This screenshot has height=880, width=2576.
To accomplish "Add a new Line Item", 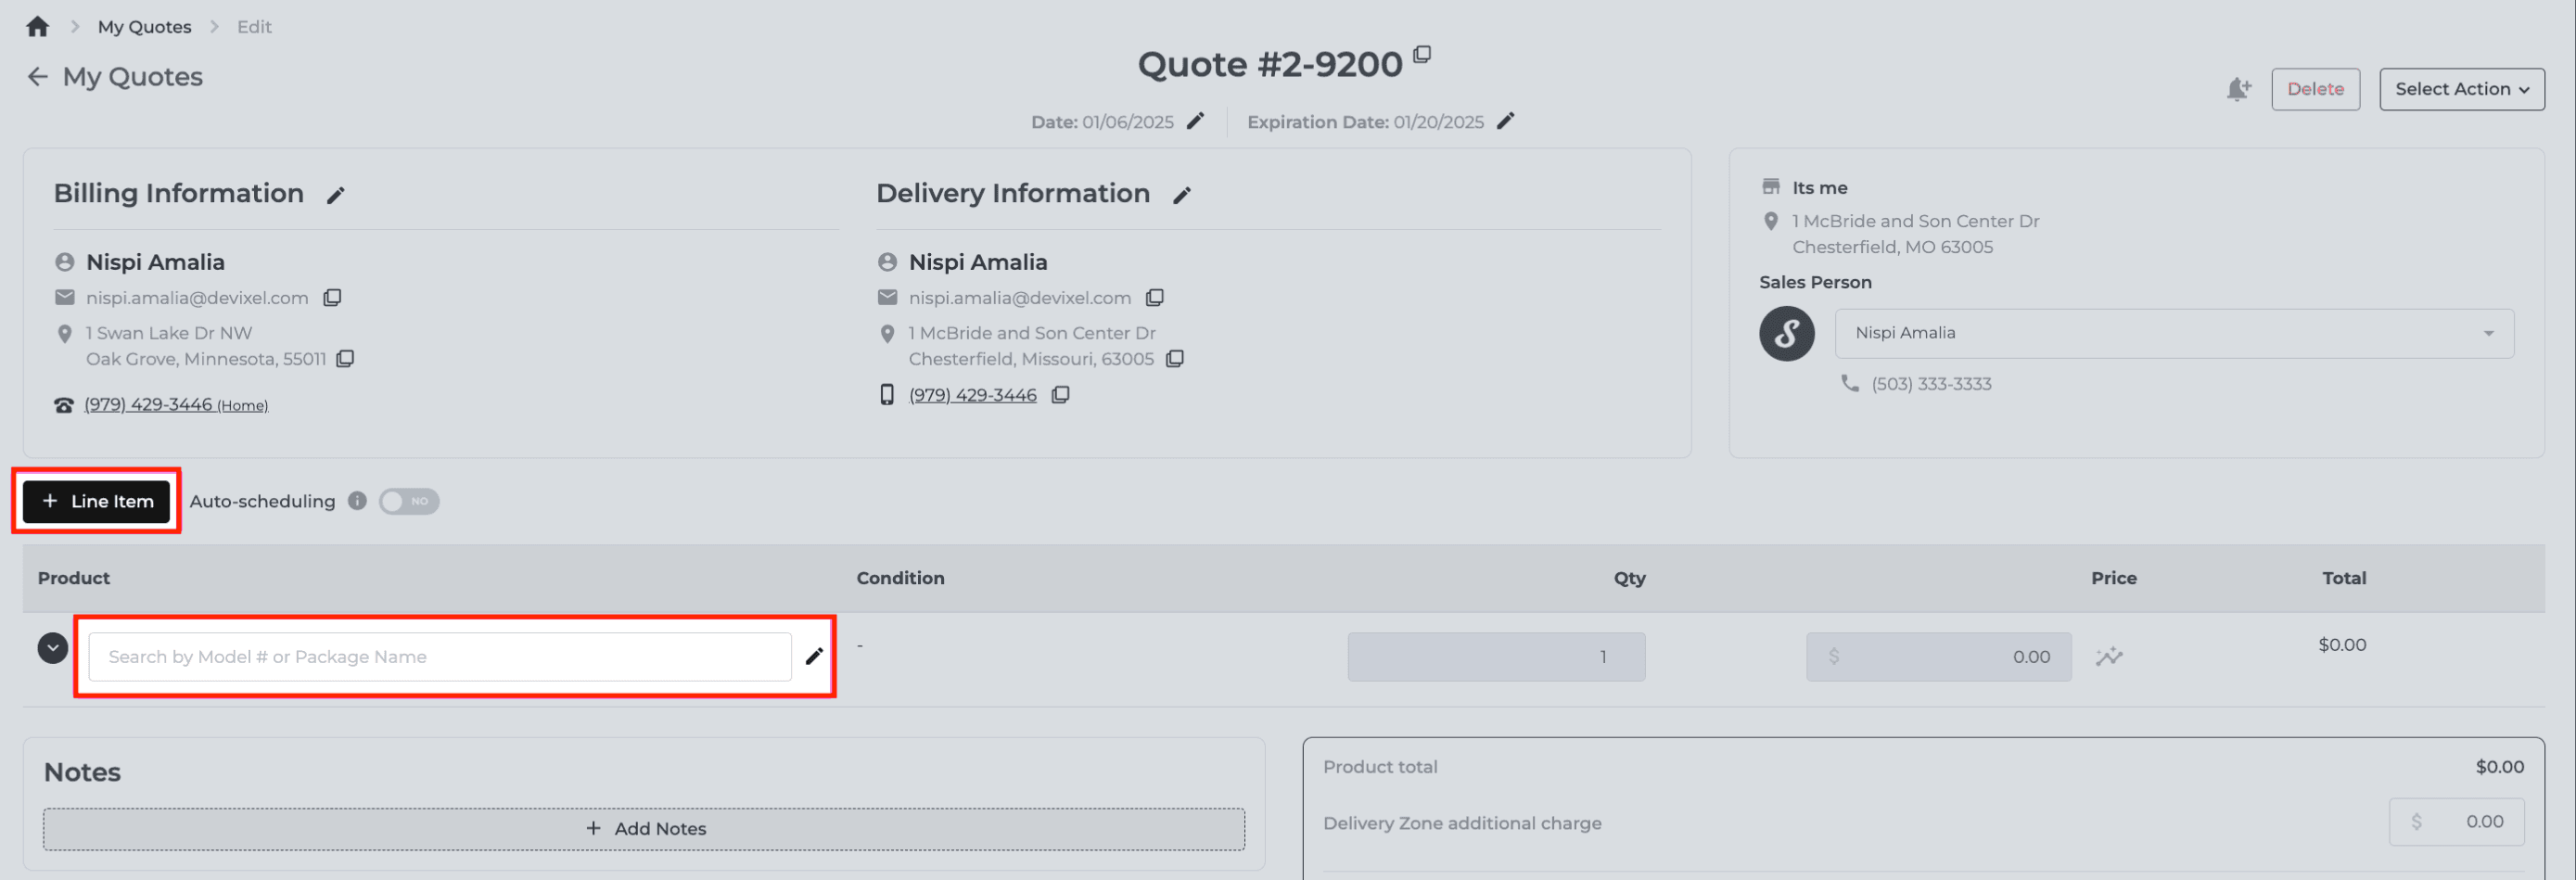I will 97,501.
